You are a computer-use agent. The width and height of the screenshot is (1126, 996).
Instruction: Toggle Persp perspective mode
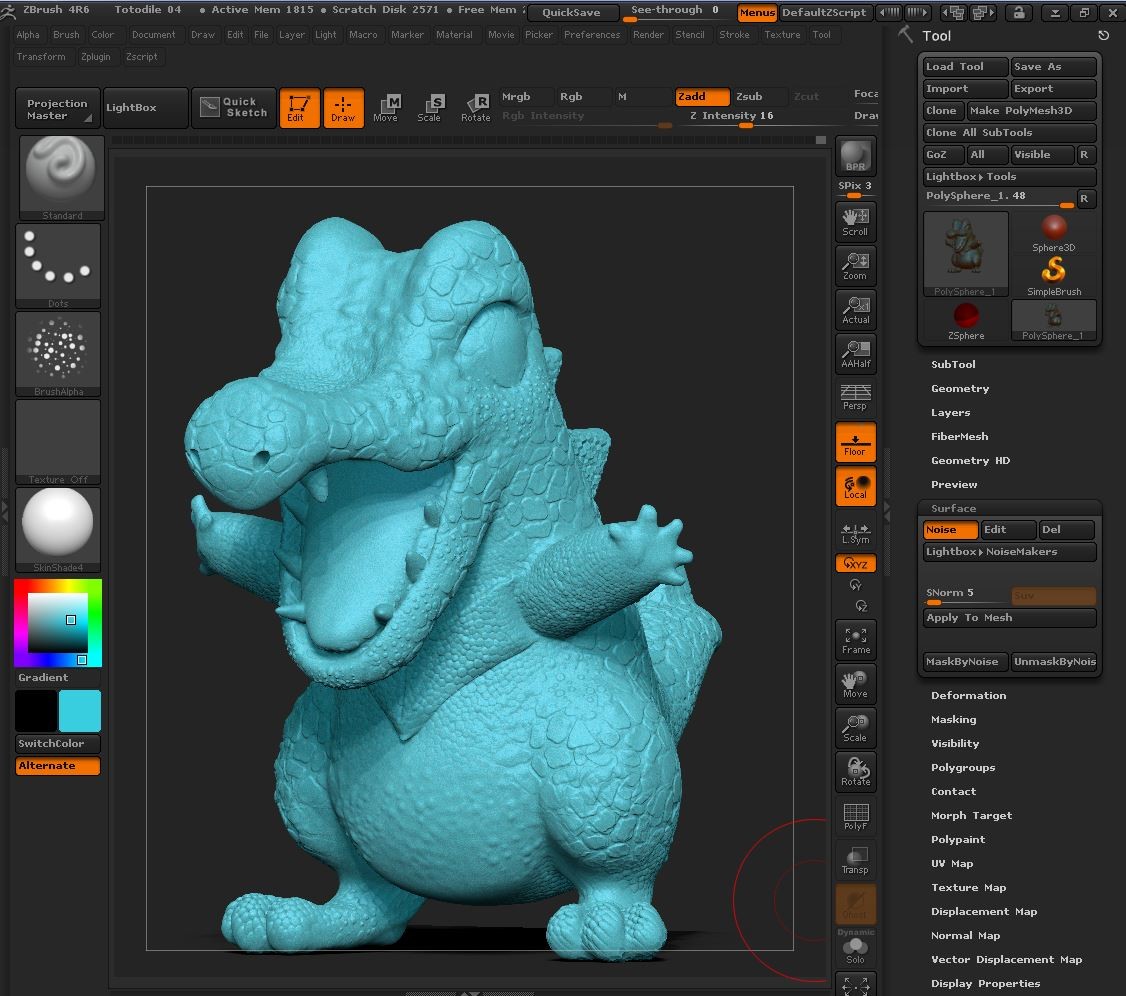point(855,396)
